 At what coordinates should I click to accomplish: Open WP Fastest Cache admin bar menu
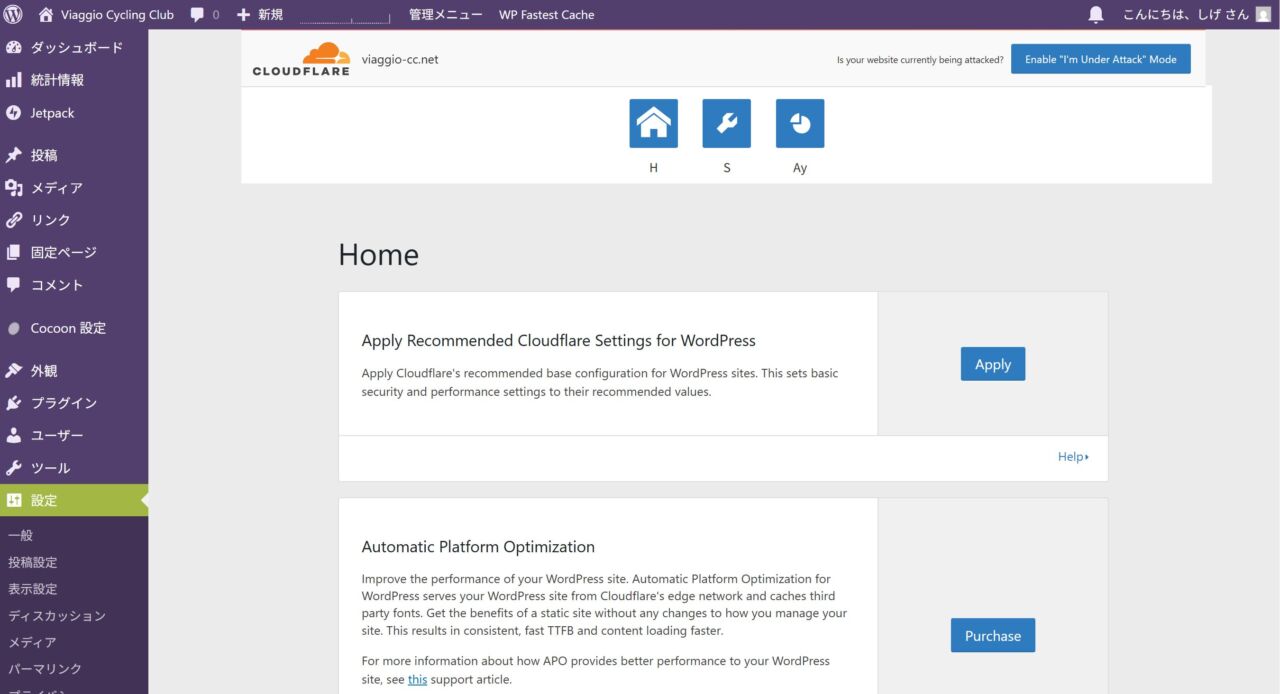click(x=546, y=15)
